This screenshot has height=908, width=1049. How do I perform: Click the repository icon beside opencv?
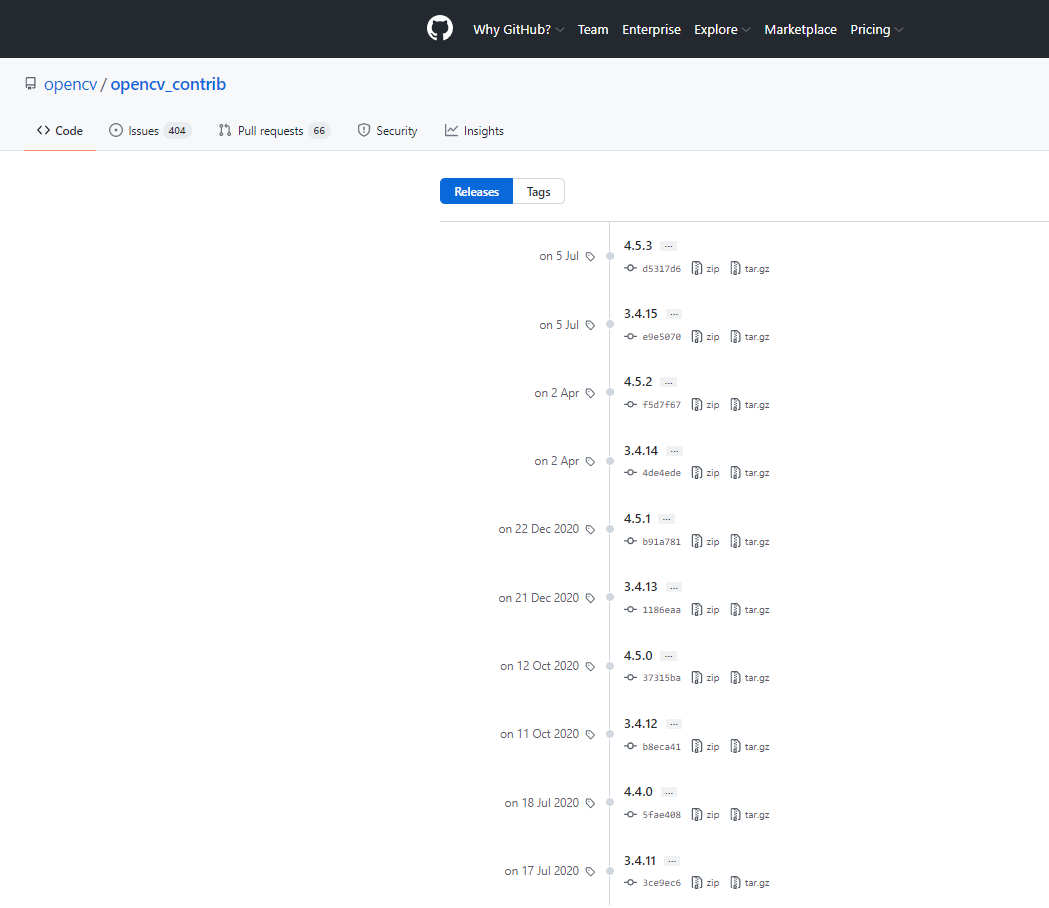click(31, 84)
